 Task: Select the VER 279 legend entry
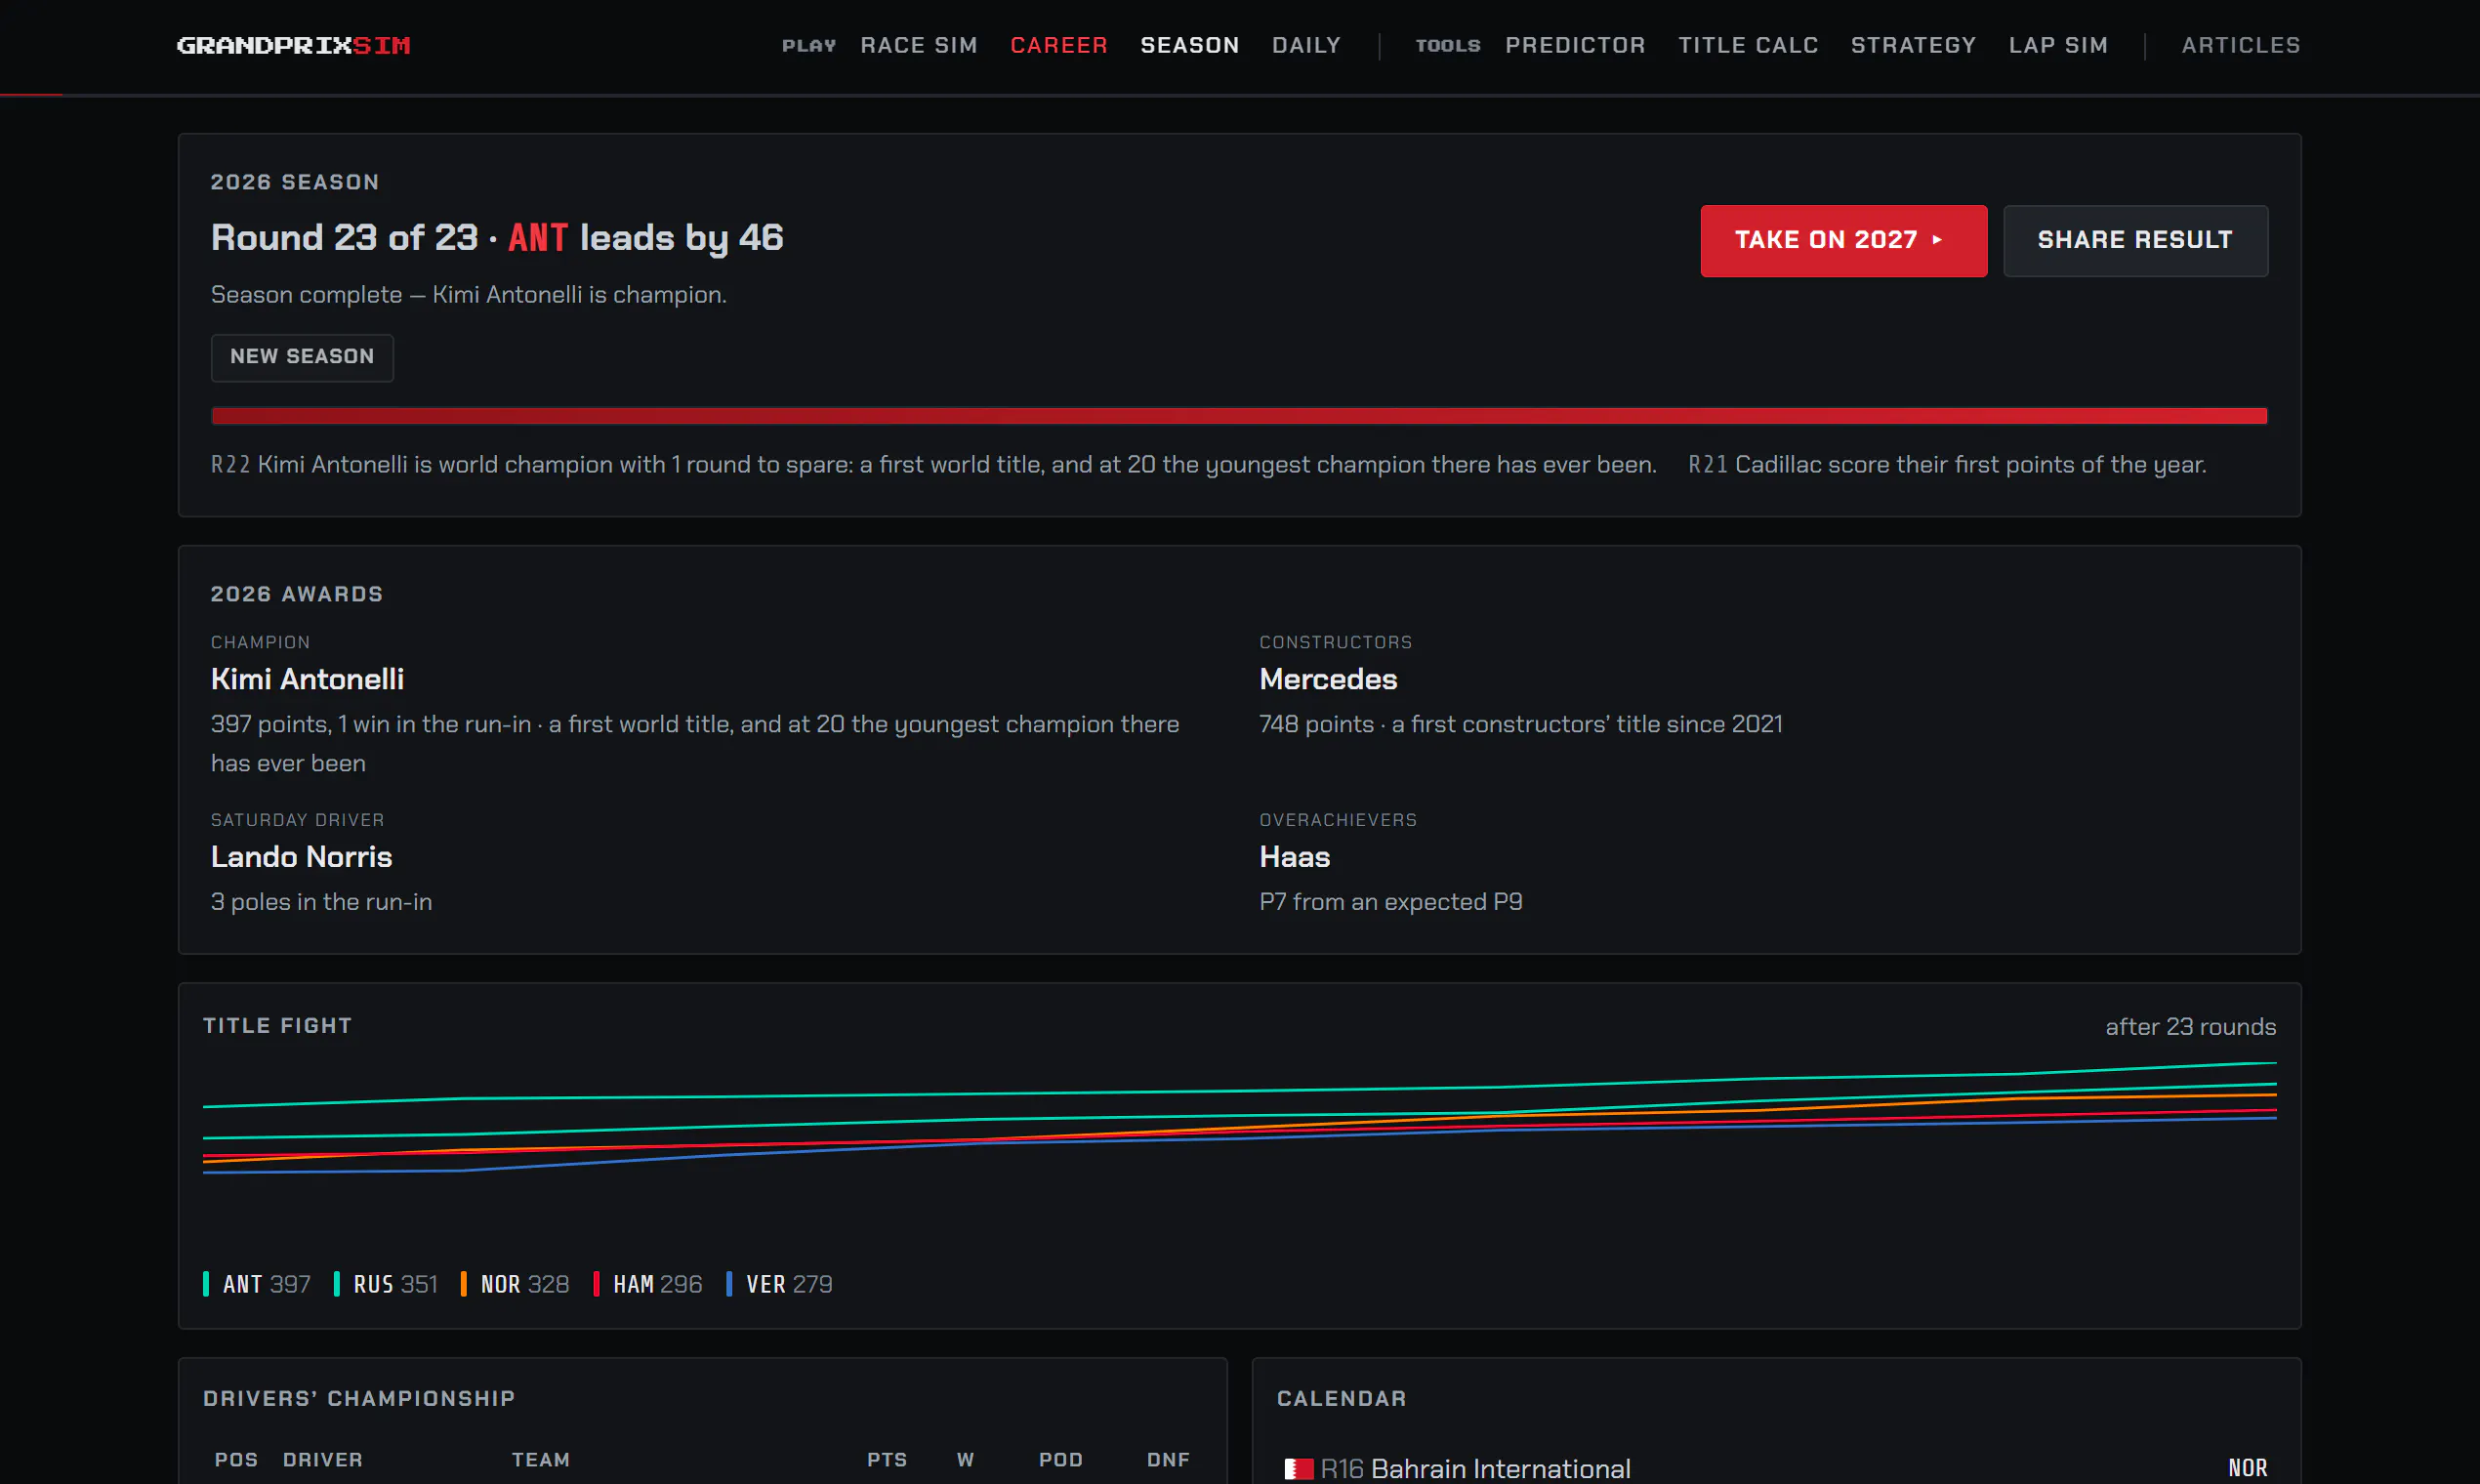(779, 1284)
